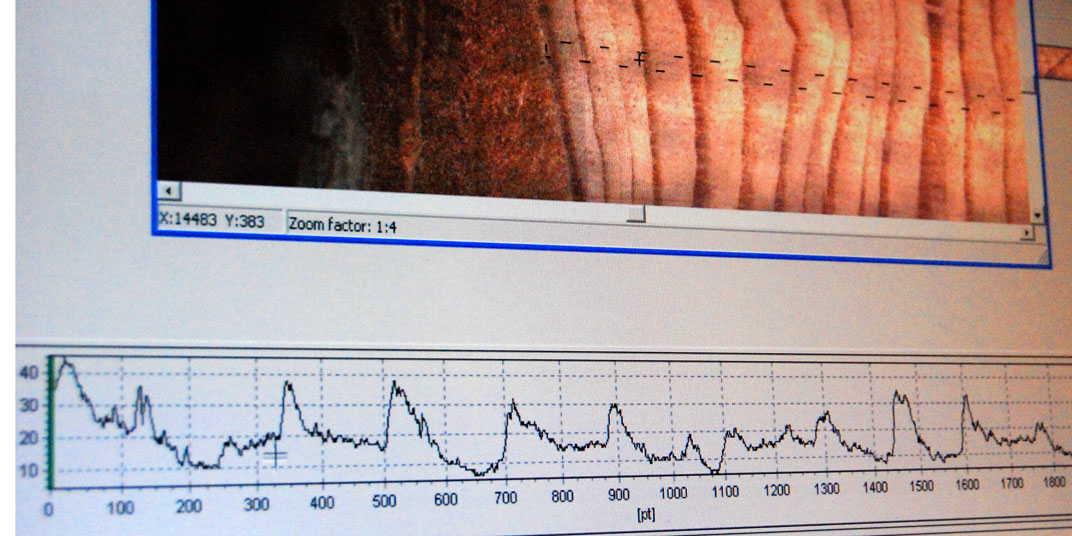Click the x-axis label '0'

click(x=49, y=509)
